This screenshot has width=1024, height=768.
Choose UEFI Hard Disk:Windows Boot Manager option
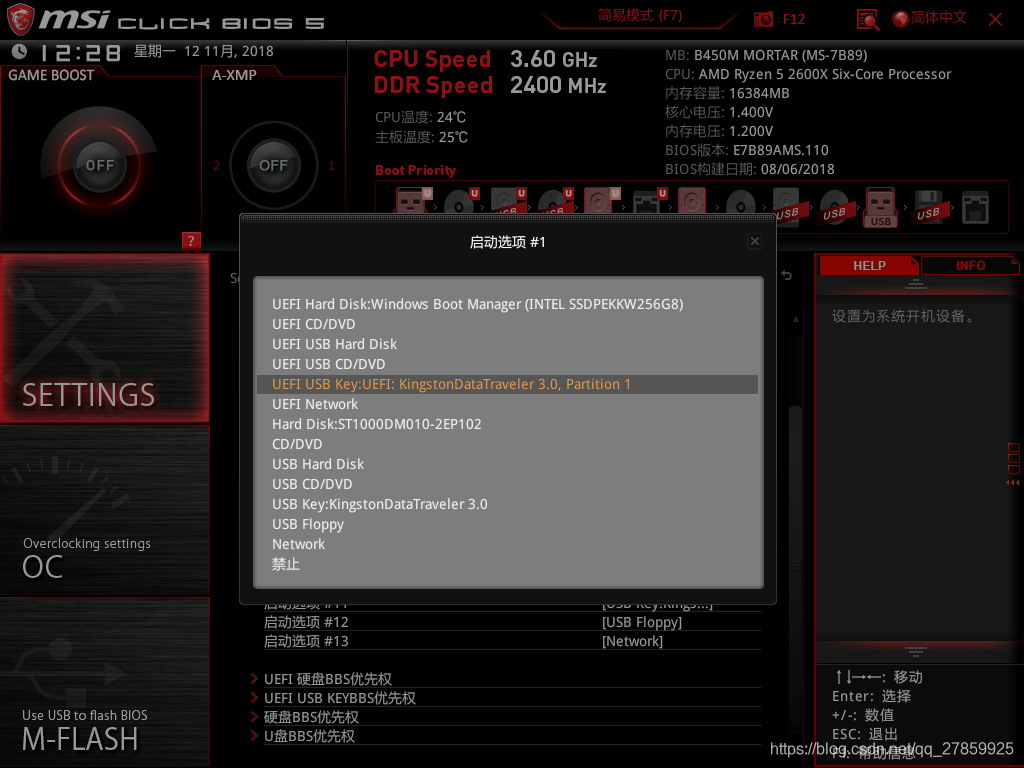507,304
